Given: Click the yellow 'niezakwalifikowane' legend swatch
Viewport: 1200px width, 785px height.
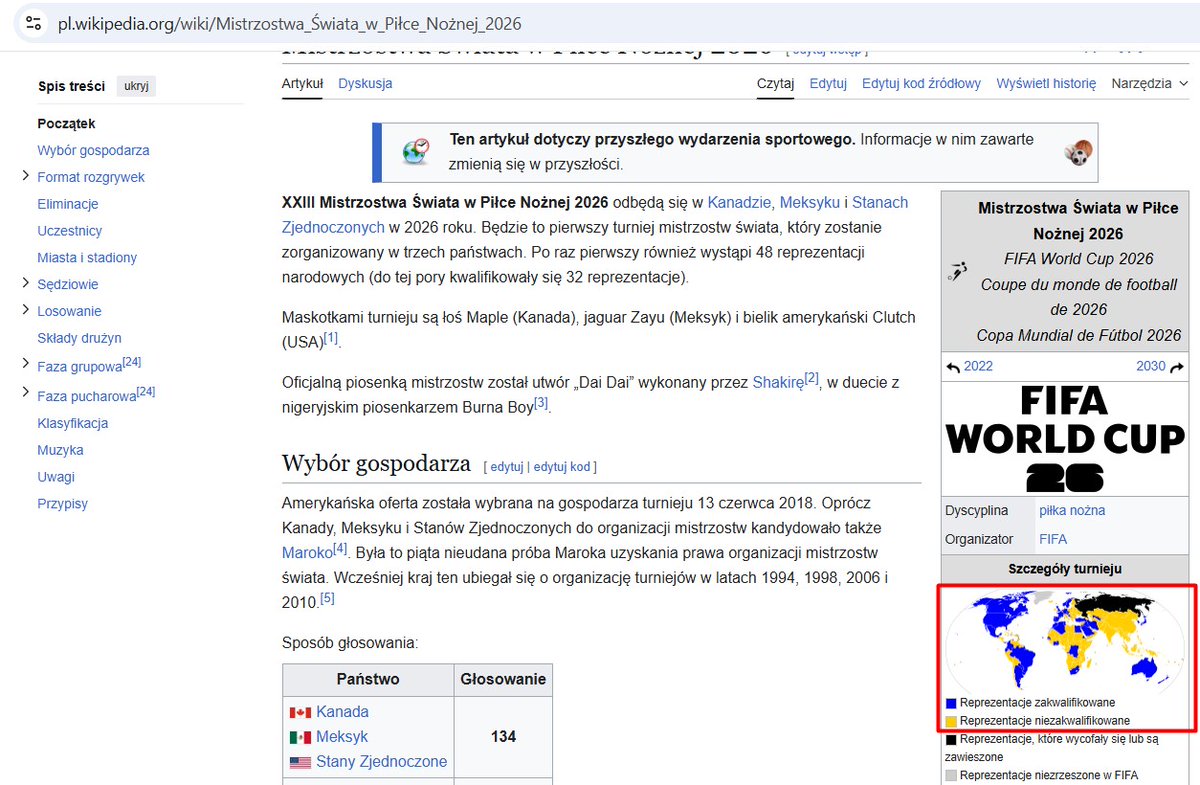Looking at the screenshot, I should [x=951, y=721].
